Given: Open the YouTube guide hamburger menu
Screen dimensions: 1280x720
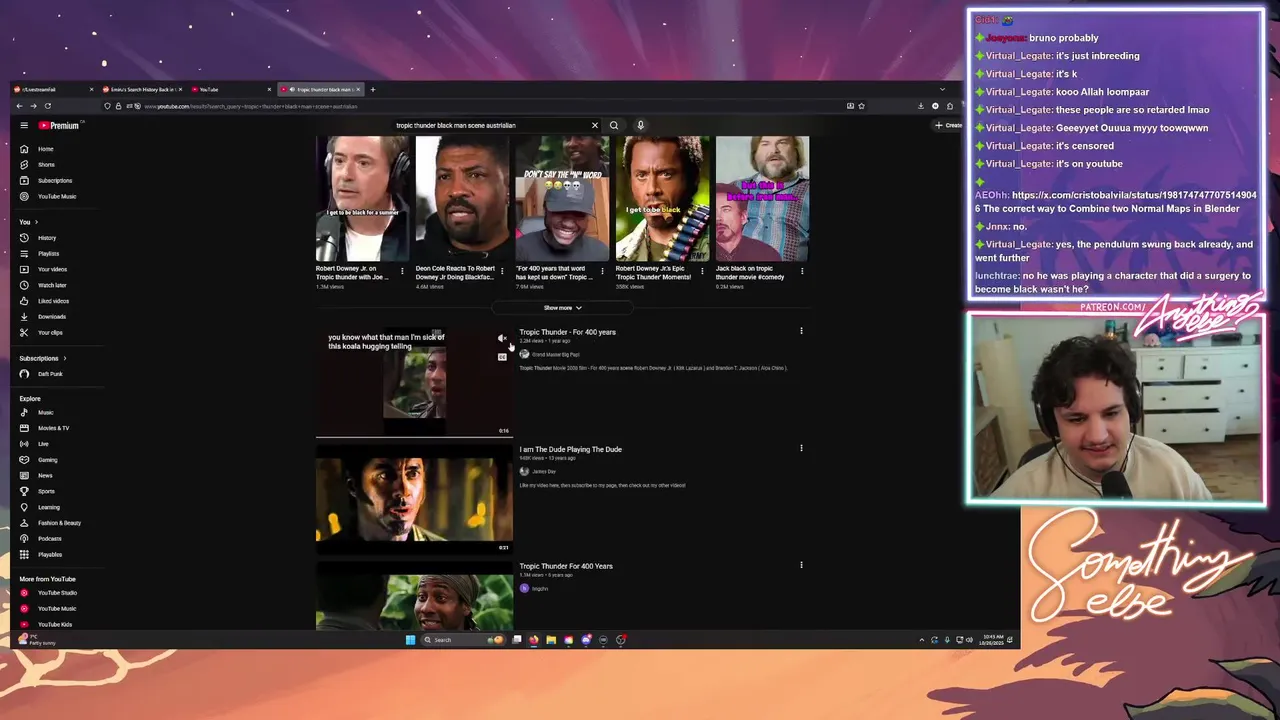Looking at the screenshot, I should (x=24, y=126).
